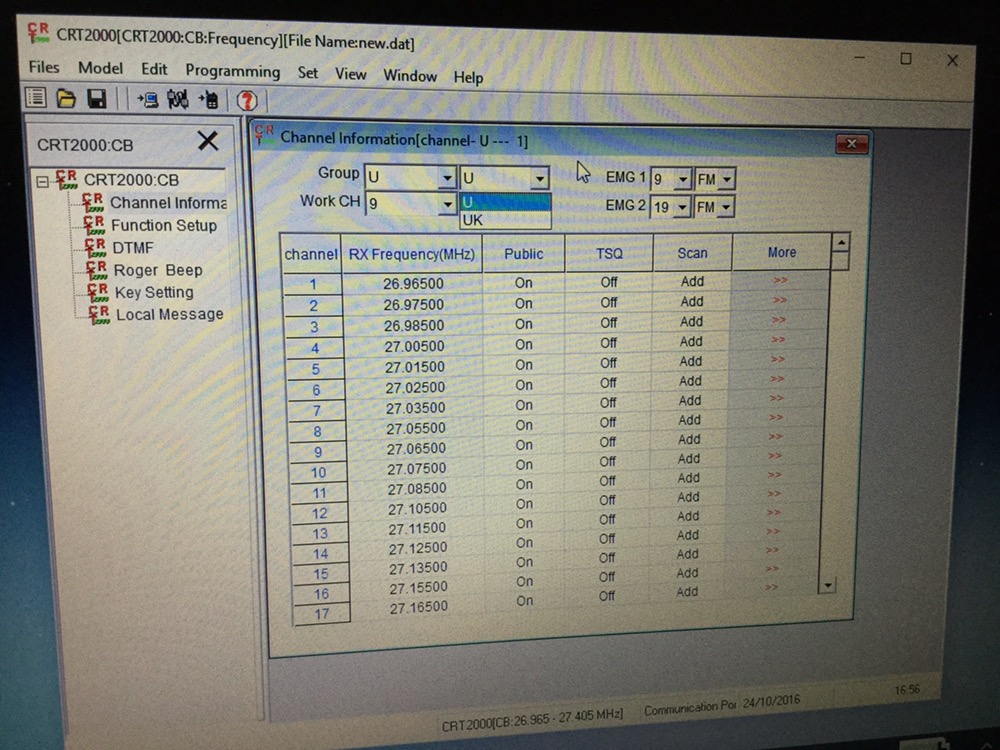Click the binoculars toolbar icon

point(178,99)
